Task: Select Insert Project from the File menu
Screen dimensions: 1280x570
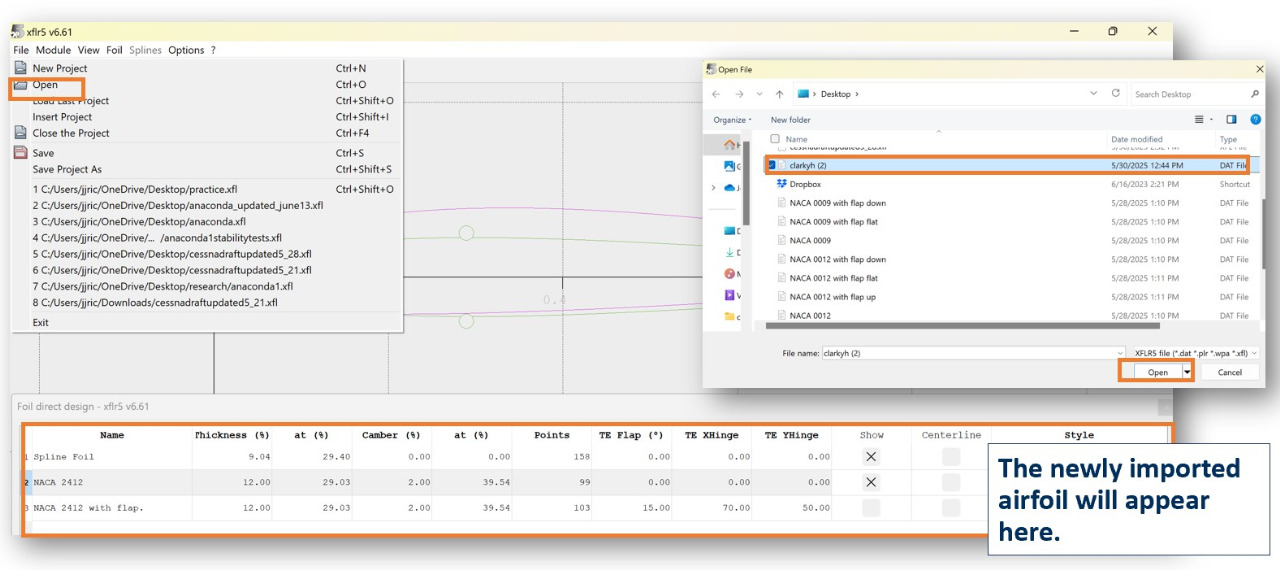Action: [x=62, y=117]
